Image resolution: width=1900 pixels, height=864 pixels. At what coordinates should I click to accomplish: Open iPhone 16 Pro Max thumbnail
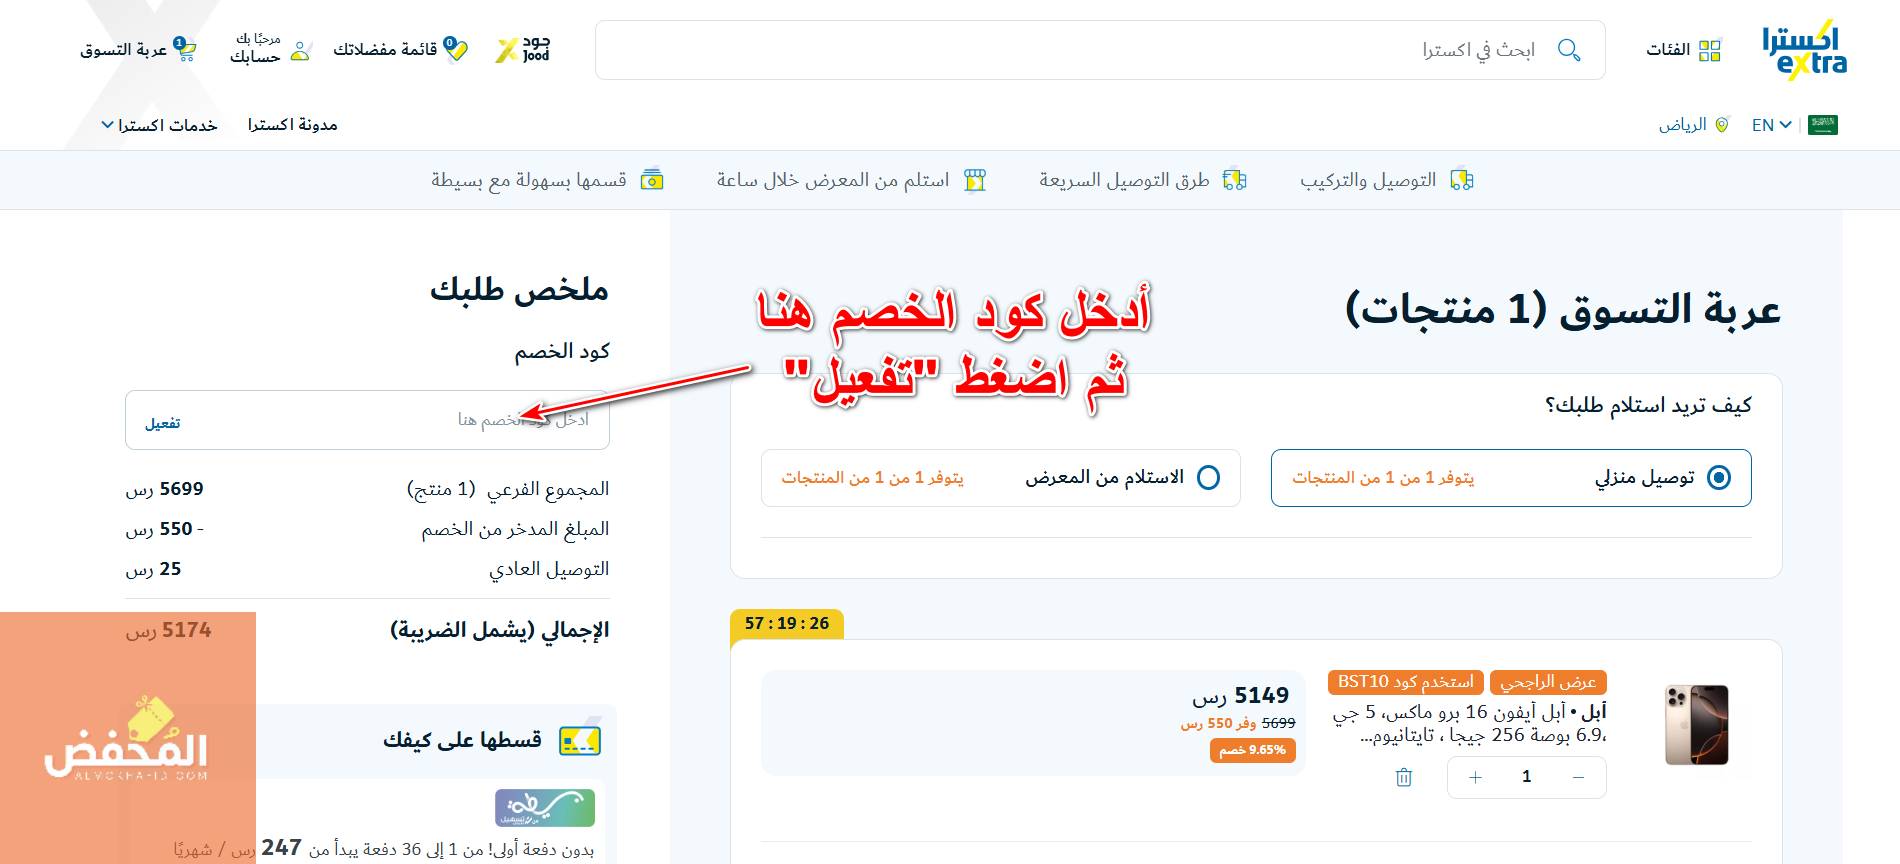click(x=1697, y=725)
